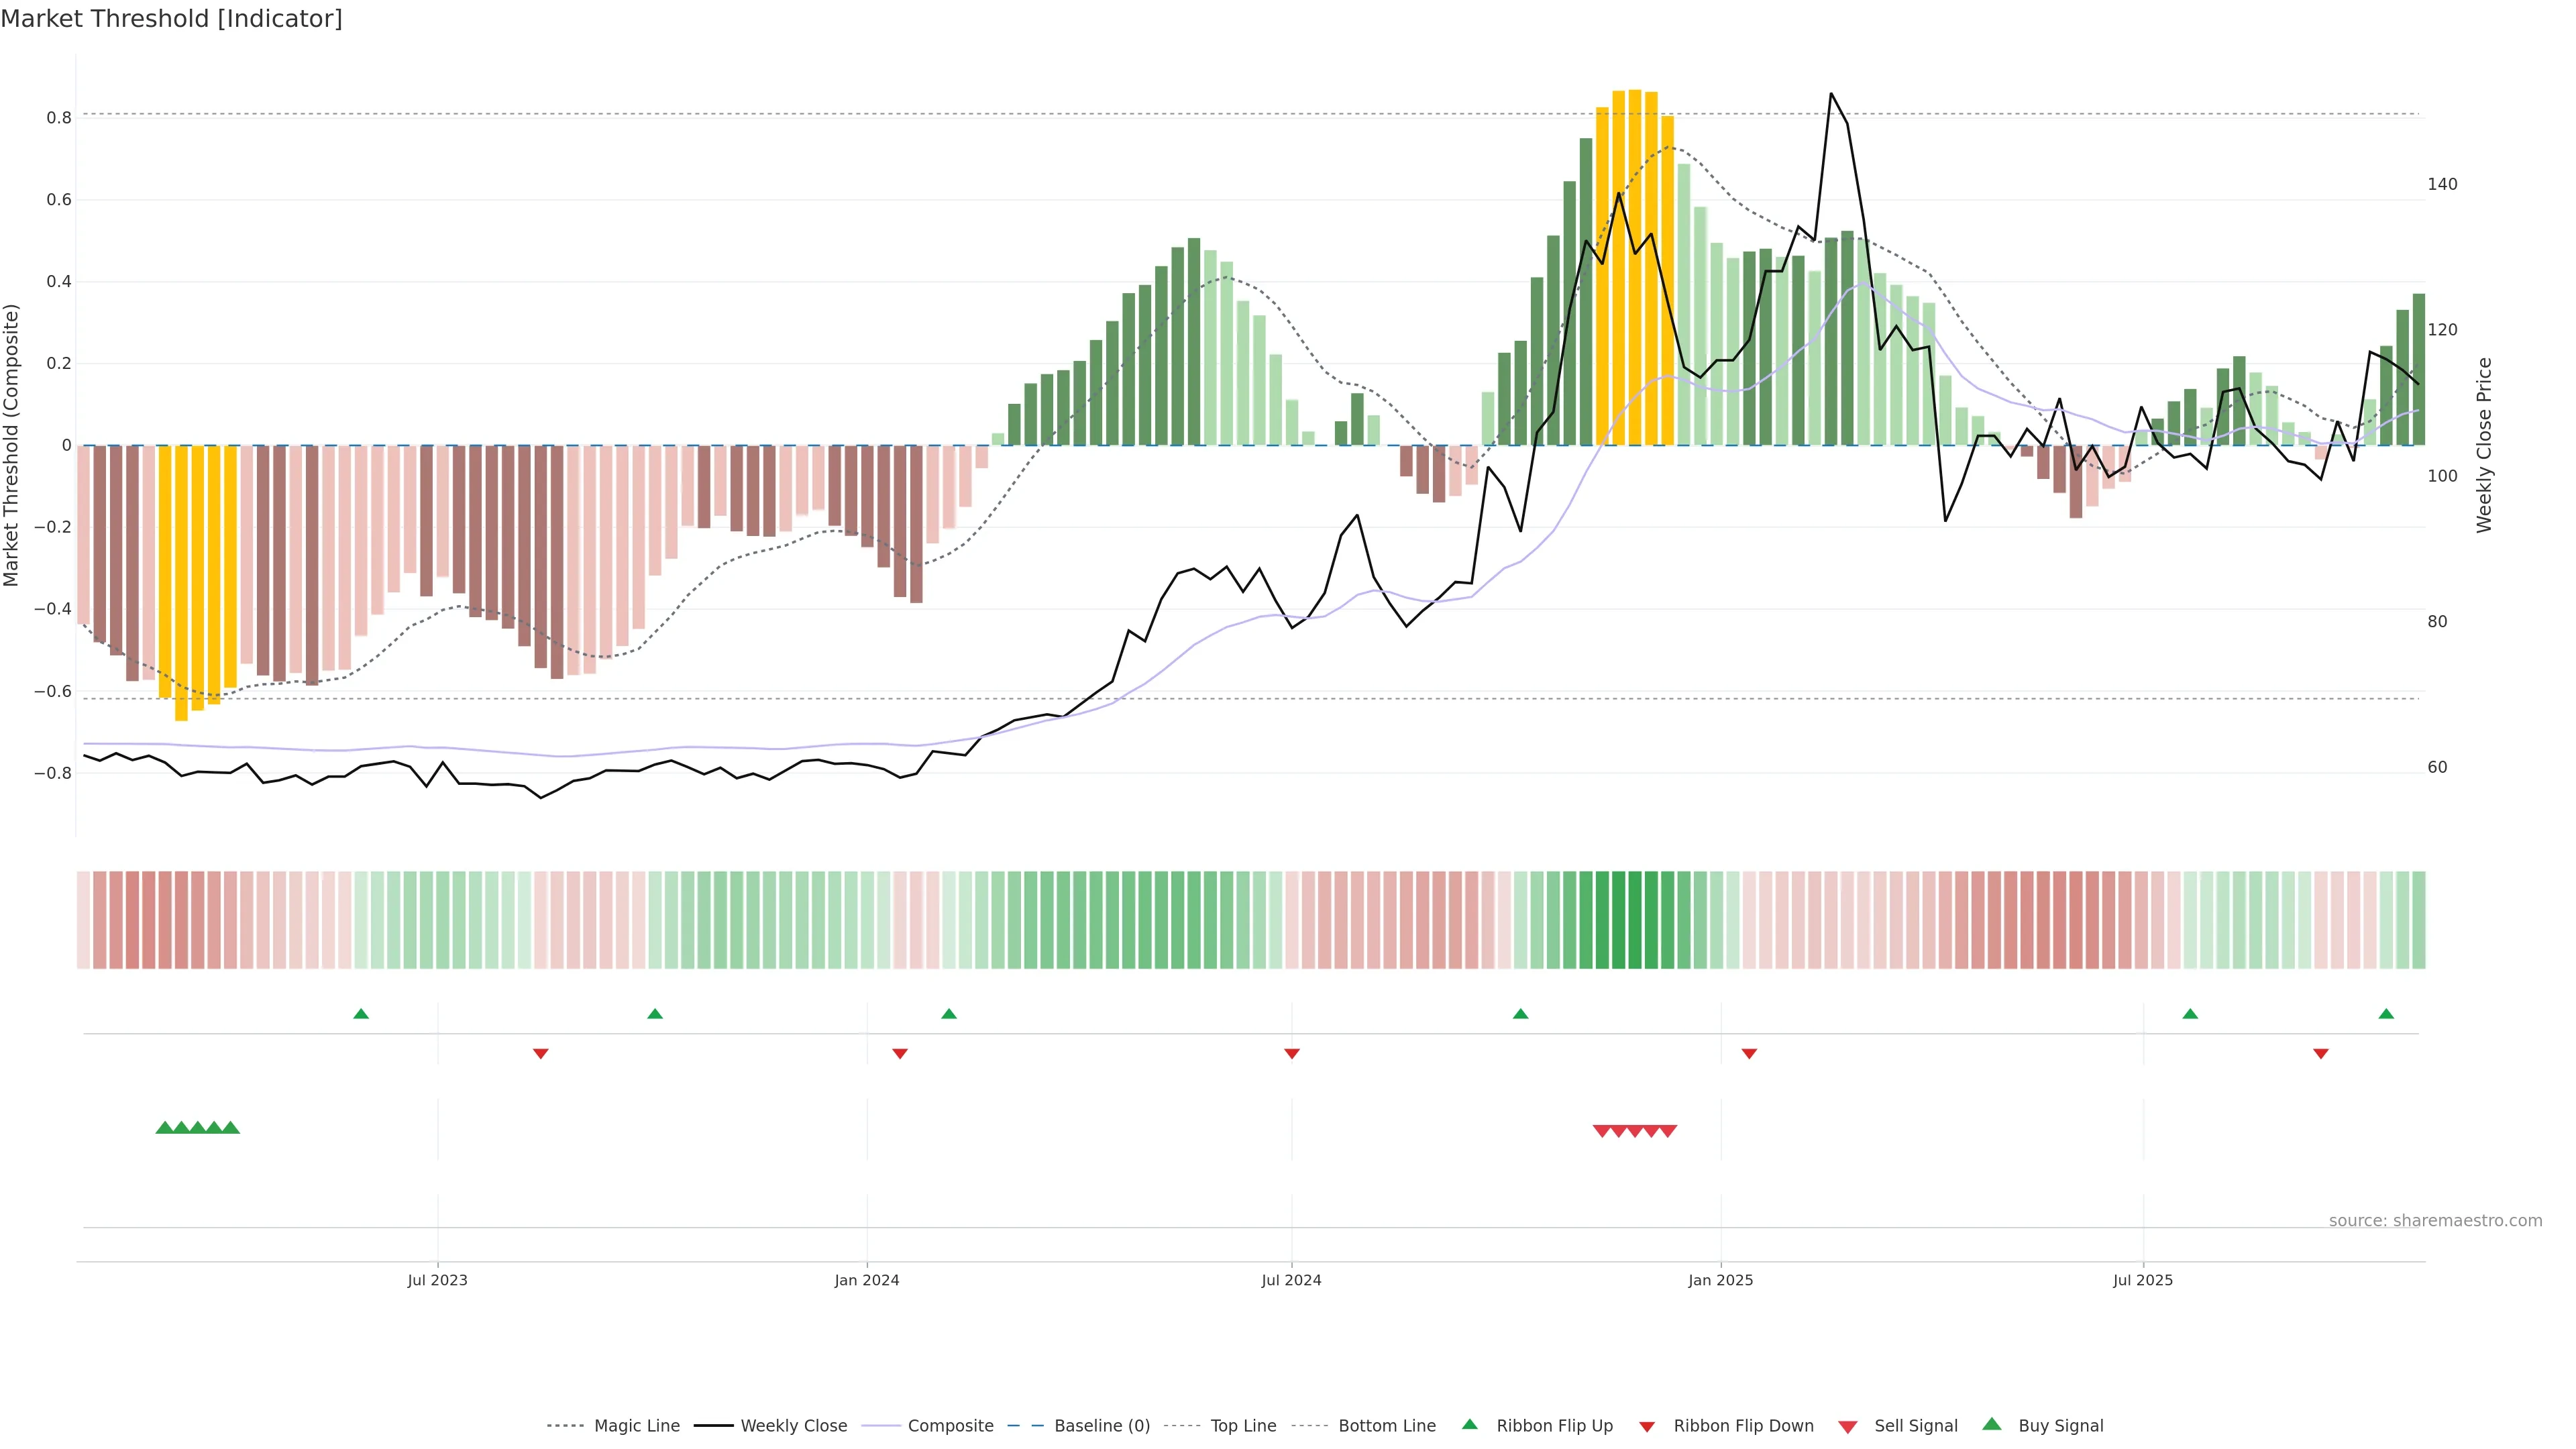The height and width of the screenshot is (1449, 2576).
Task: Toggle the Top Line legend entry
Action: 1243,1426
